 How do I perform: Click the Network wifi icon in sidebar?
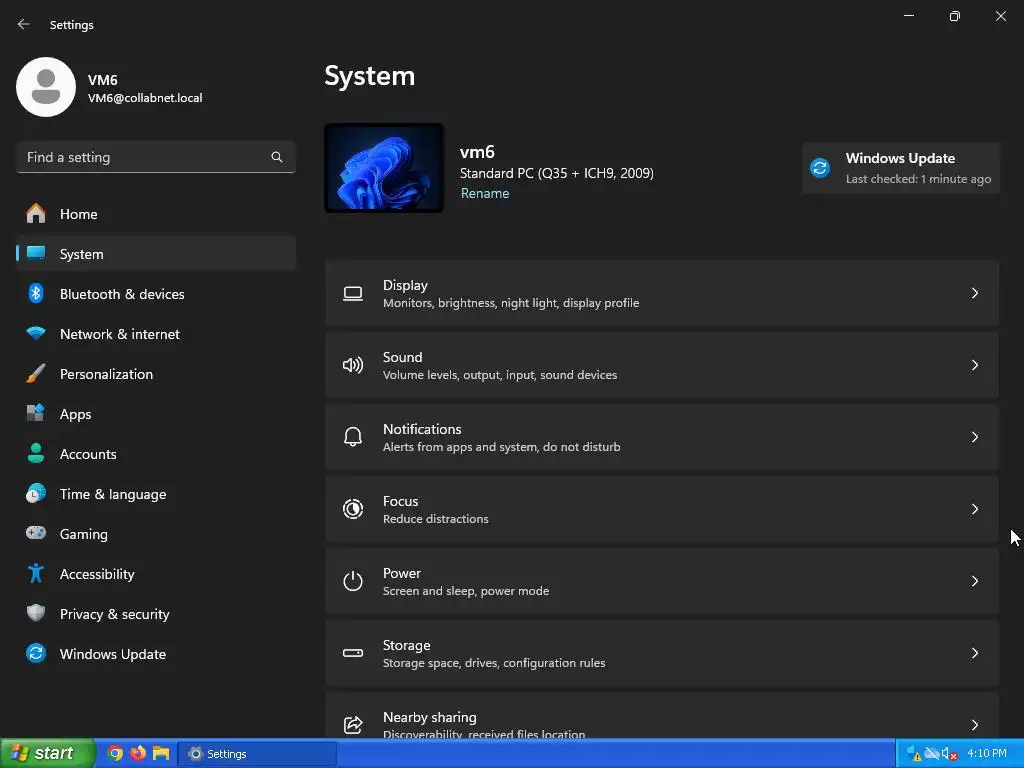pyautogui.click(x=36, y=333)
